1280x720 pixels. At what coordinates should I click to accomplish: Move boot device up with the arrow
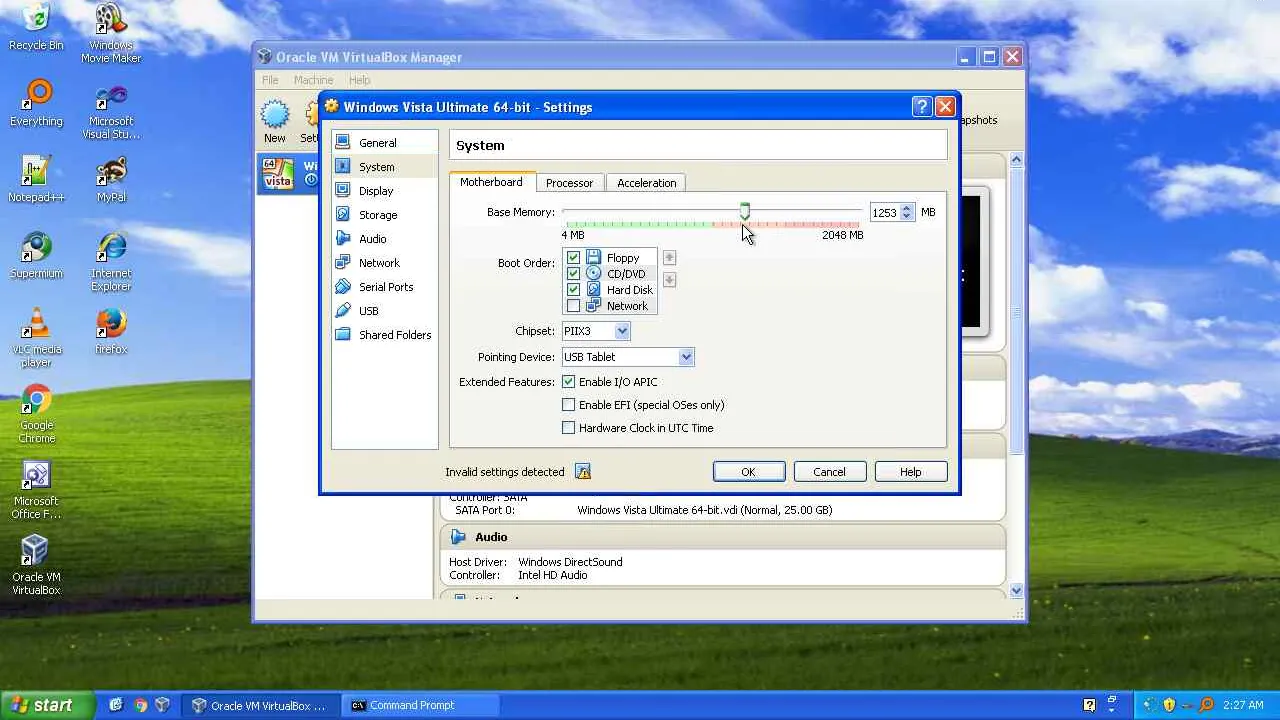click(x=669, y=258)
